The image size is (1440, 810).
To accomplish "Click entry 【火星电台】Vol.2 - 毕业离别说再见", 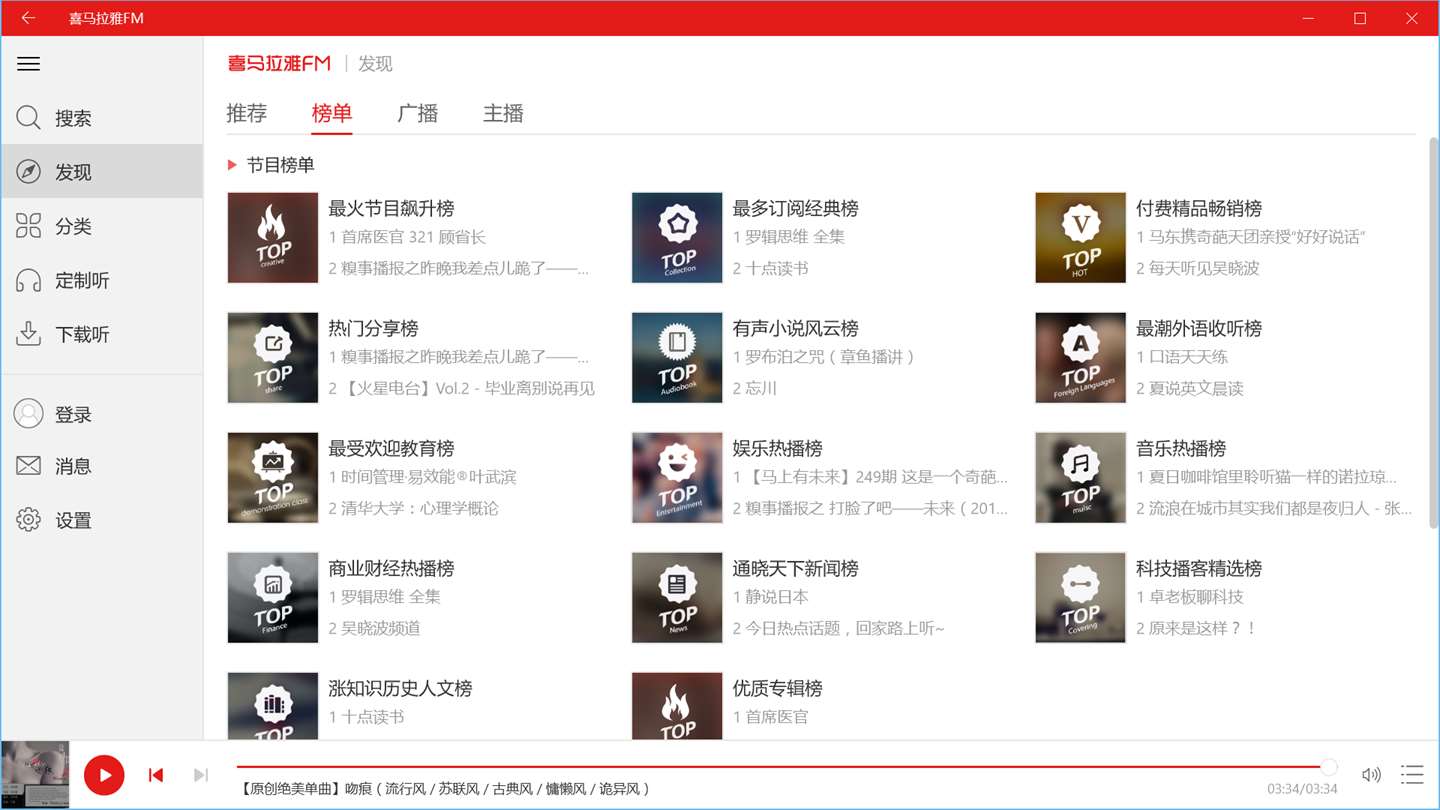I will pyautogui.click(x=461, y=388).
